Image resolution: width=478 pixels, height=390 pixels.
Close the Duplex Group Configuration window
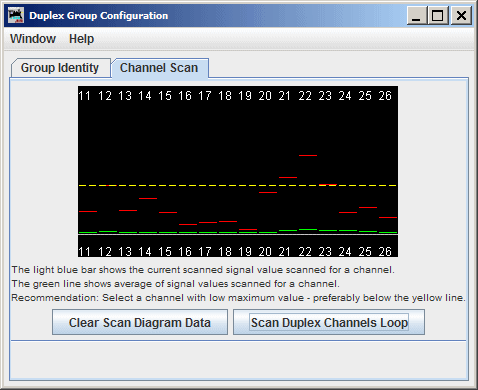[x=461, y=15]
